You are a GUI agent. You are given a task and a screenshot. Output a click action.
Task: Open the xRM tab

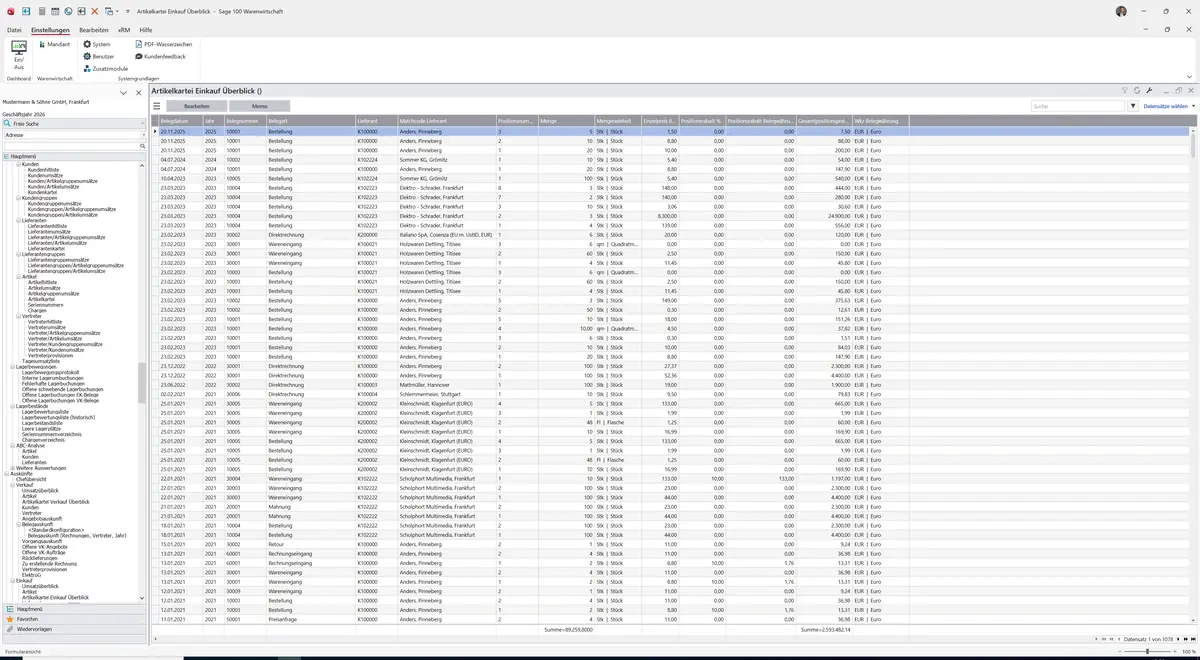[124, 30]
